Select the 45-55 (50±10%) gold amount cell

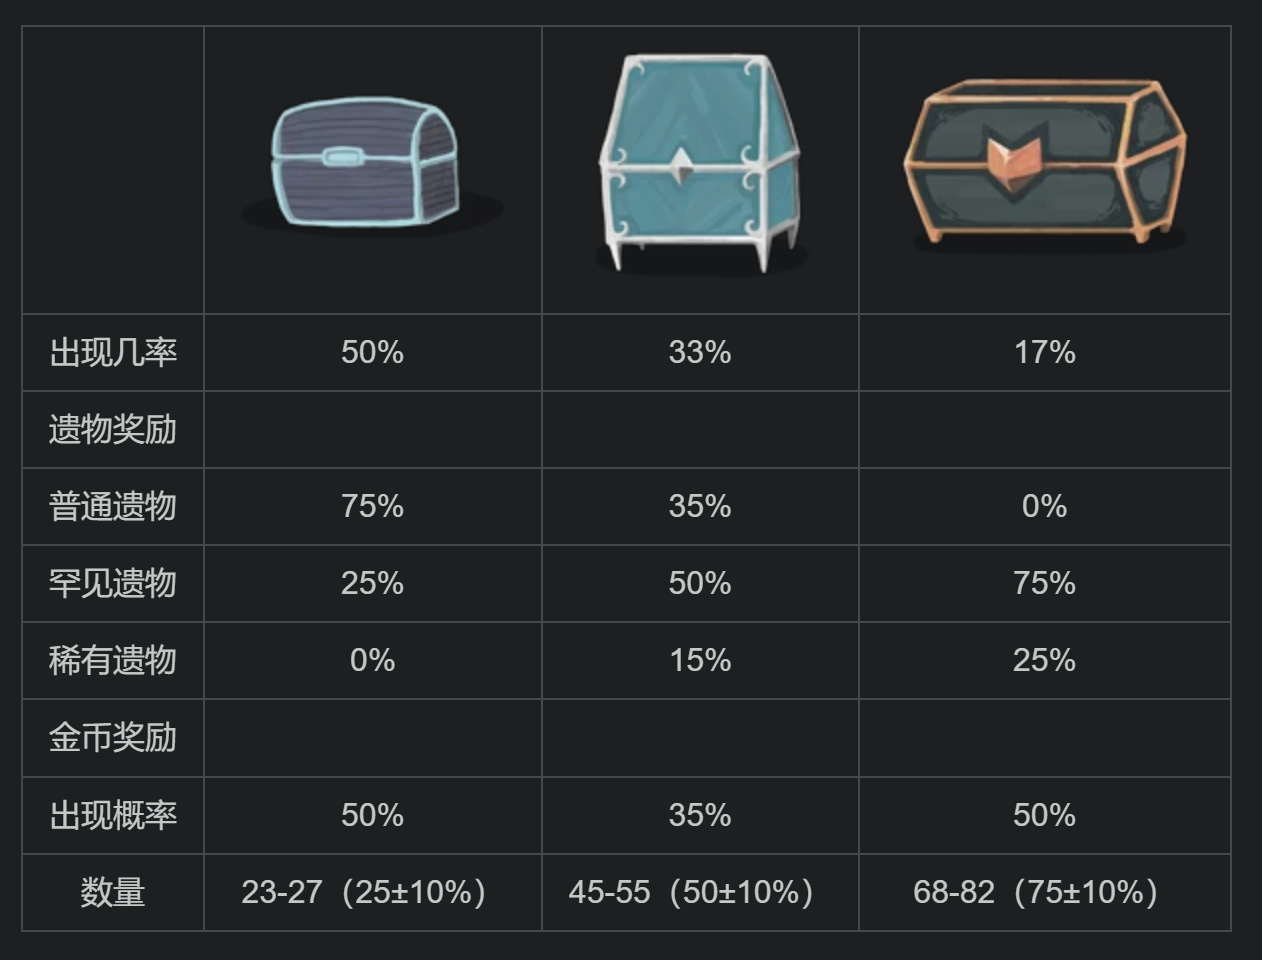691,892
